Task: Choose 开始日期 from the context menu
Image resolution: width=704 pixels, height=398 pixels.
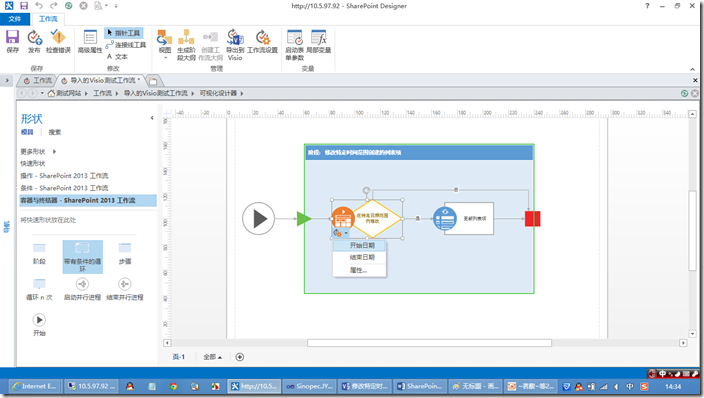Action: coord(360,245)
